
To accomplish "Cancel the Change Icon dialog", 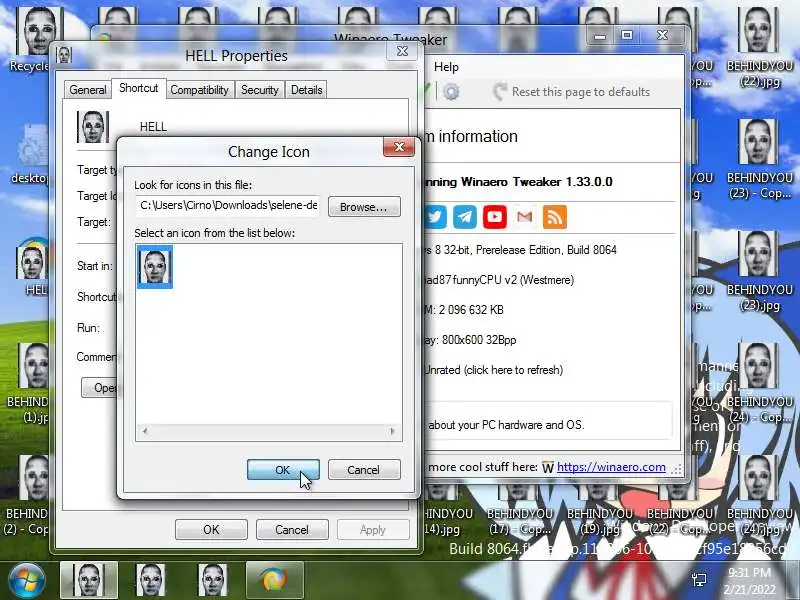I will (364, 469).
